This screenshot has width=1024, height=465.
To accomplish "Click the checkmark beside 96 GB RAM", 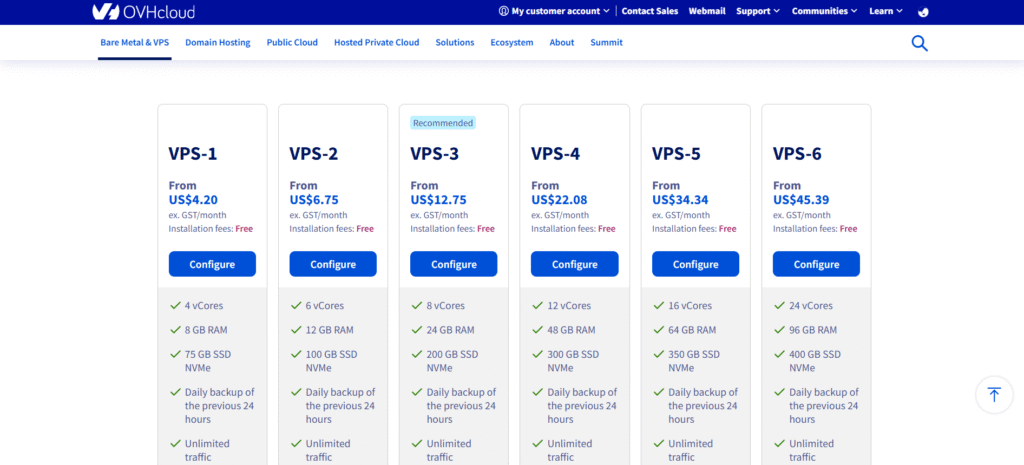I will (778, 330).
